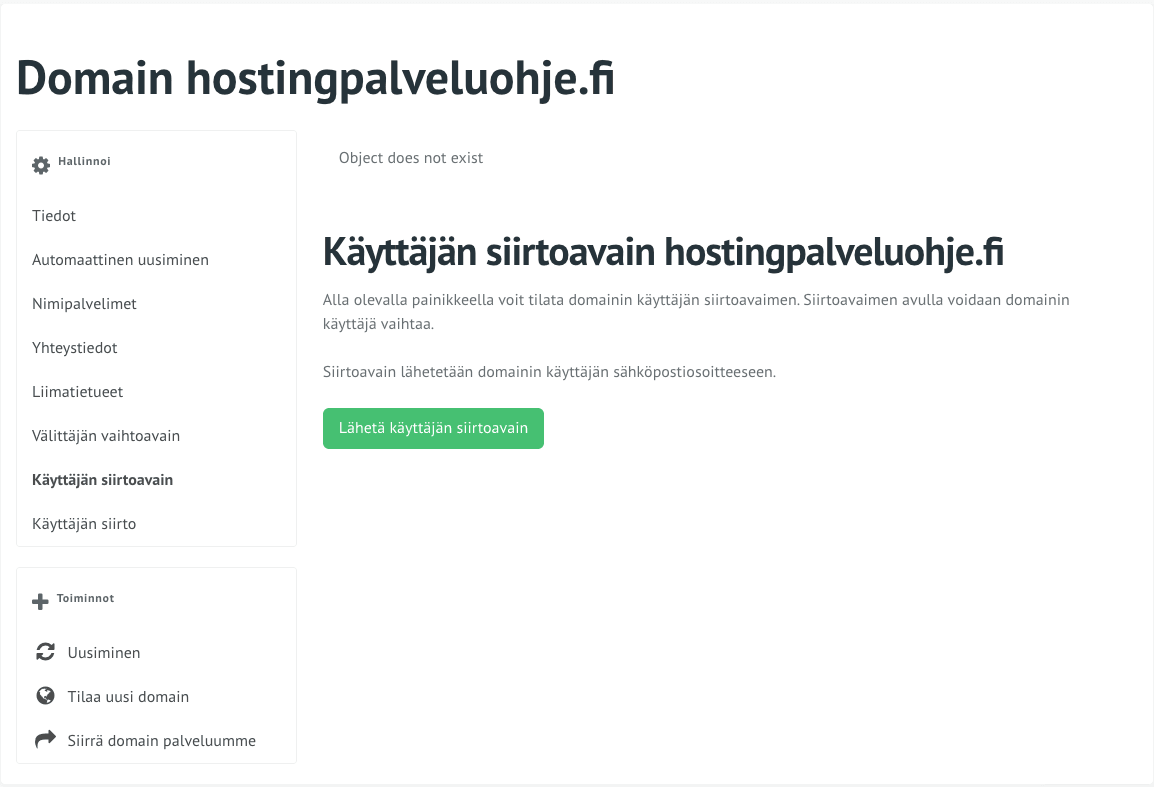The height and width of the screenshot is (787, 1154).
Task: Select the bold Käyttäjän siirtoavain menu item
Action: pos(102,480)
